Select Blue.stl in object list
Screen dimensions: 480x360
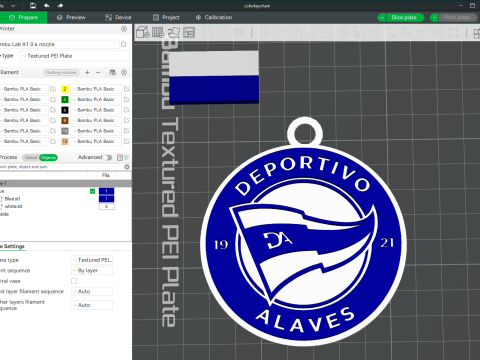coord(12,199)
